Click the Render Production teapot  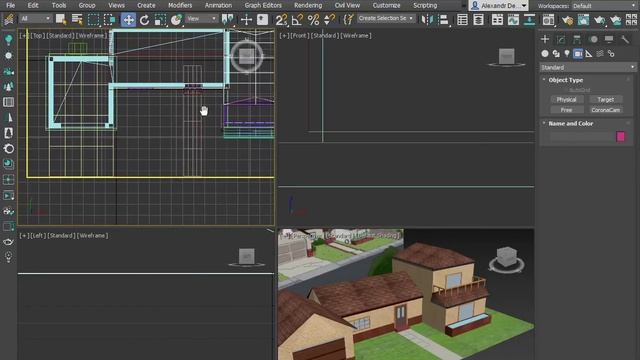[x=599, y=19]
